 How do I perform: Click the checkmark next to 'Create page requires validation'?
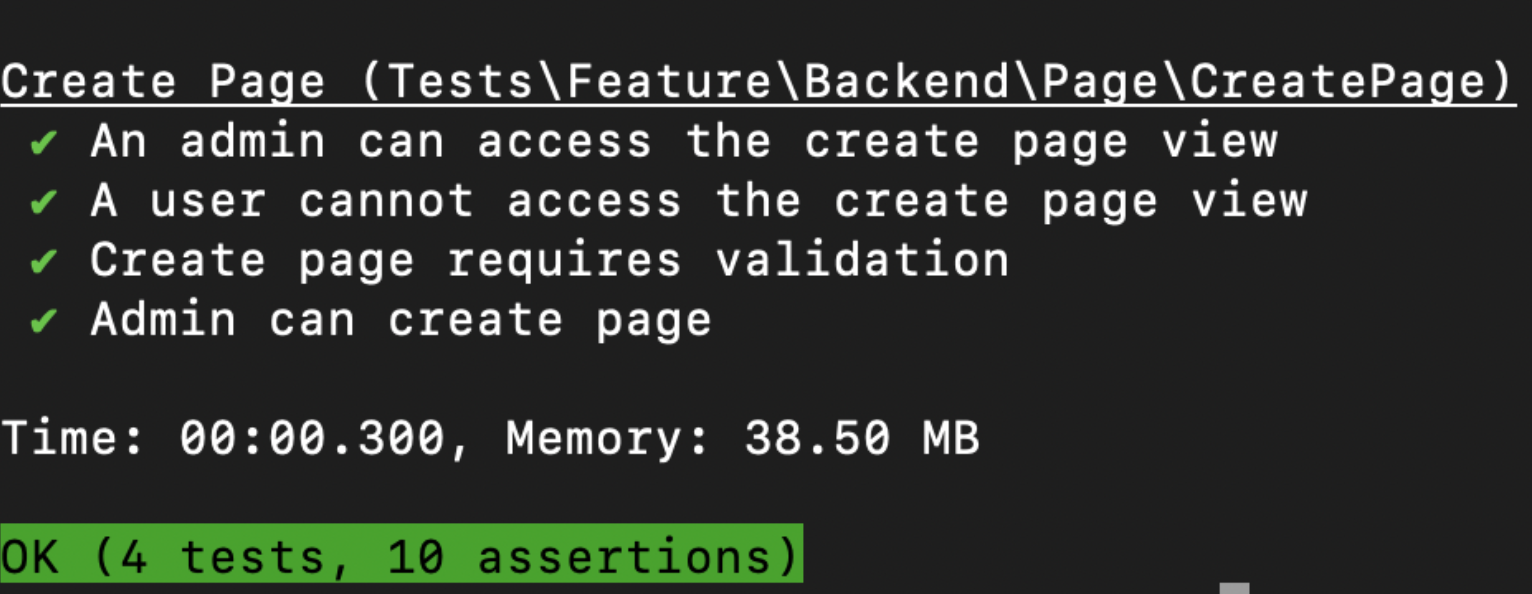click(43, 262)
